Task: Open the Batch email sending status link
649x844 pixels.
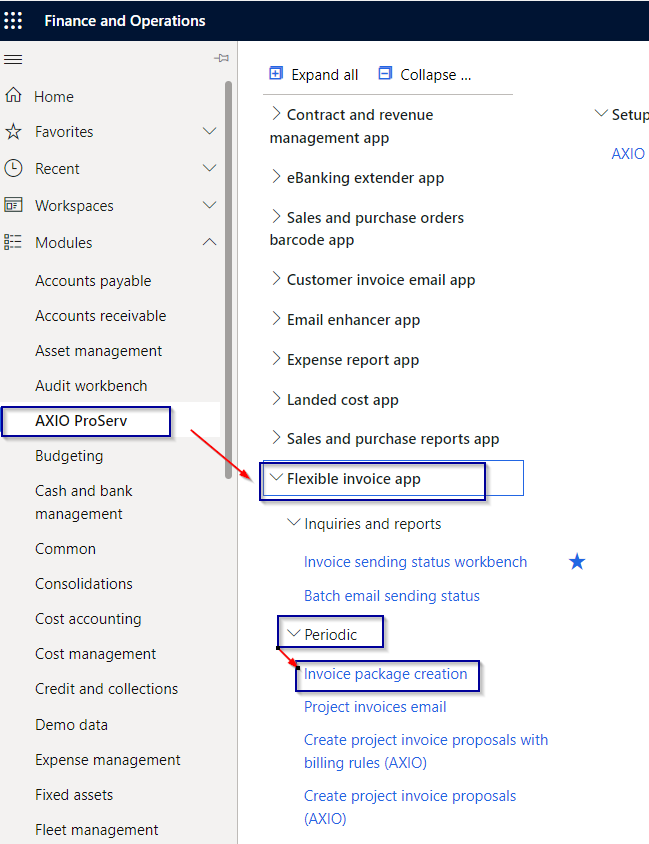Action: (x=391, y=596)
